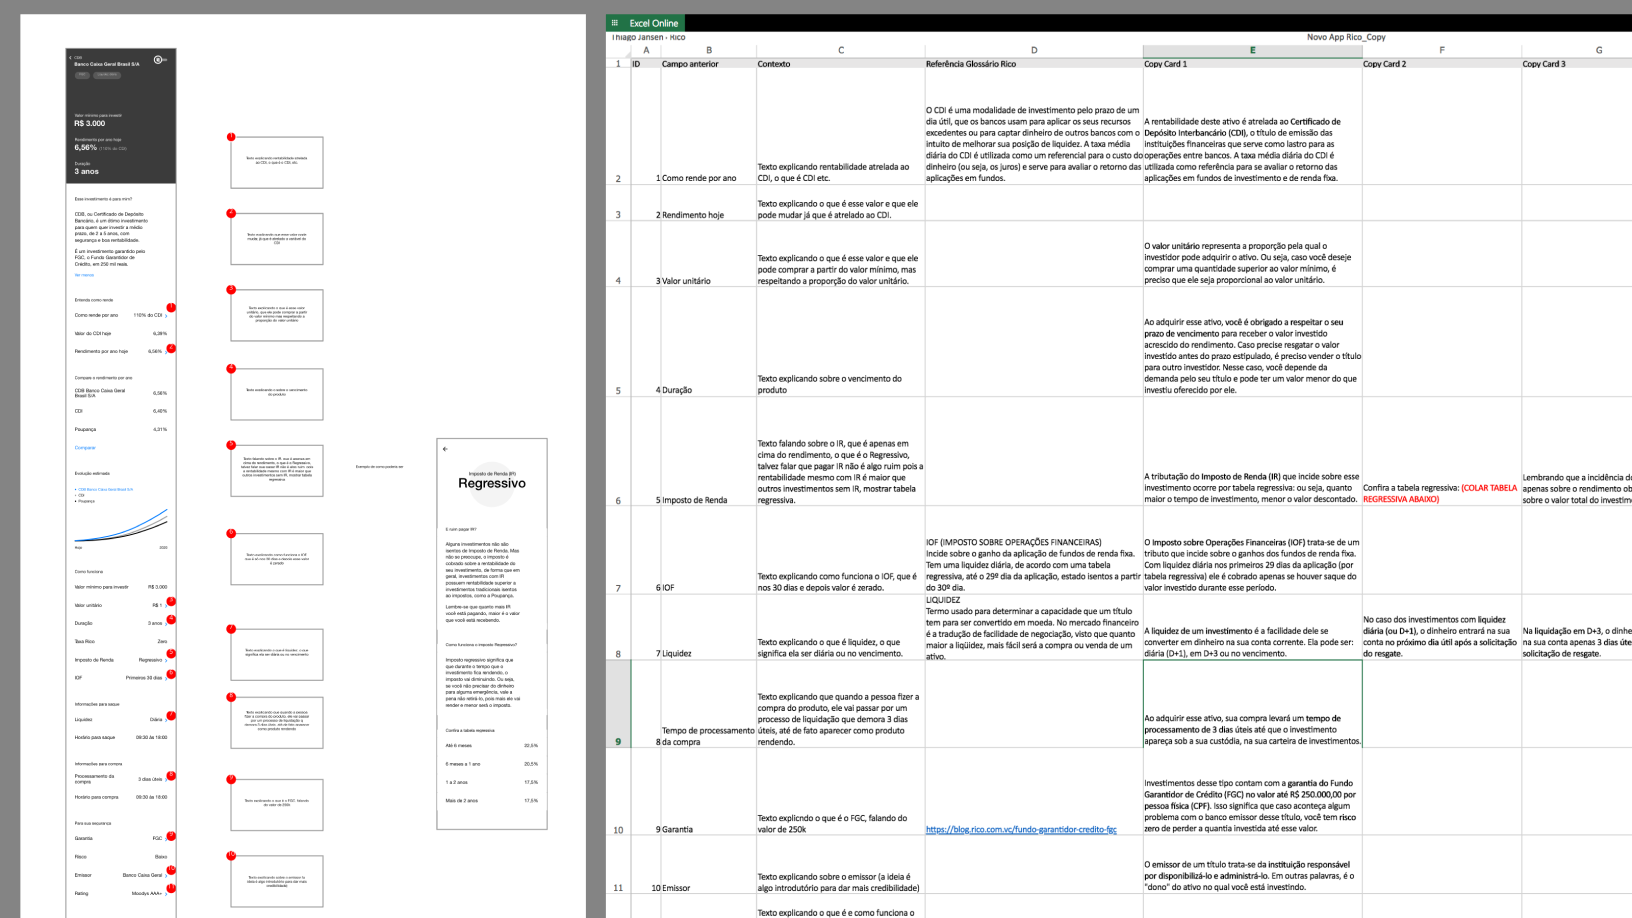Viewport: 1632px width, 918px height.
Task: Select the 'Referência Glossário Rico' header cell
Action: click(1034, 63)
